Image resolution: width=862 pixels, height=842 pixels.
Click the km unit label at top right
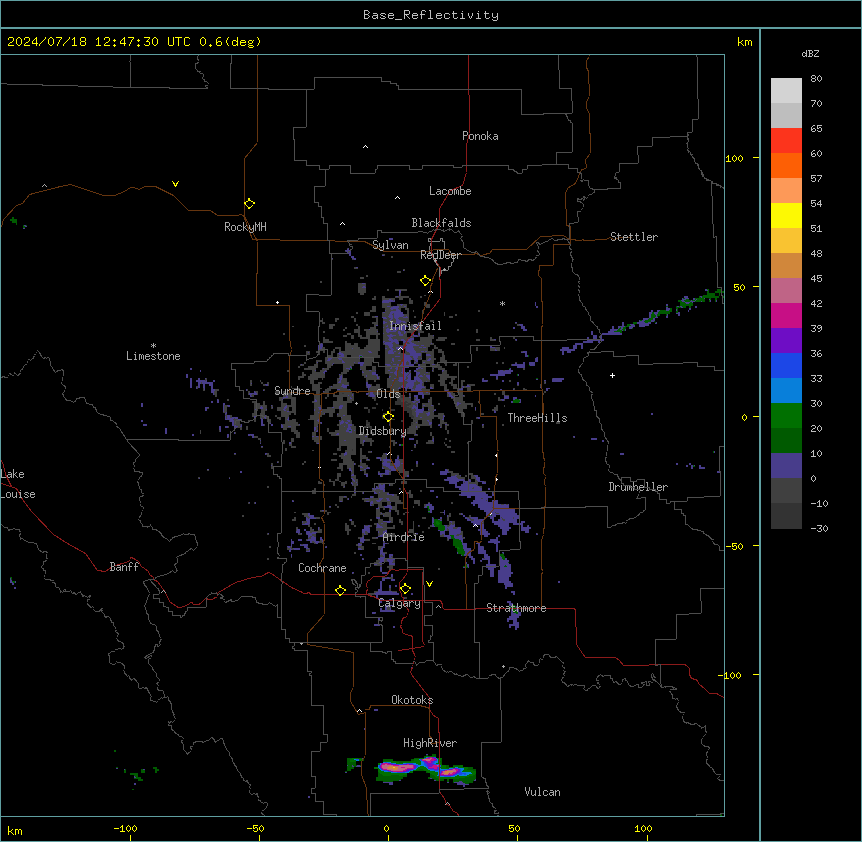click(x=744, y=42)
